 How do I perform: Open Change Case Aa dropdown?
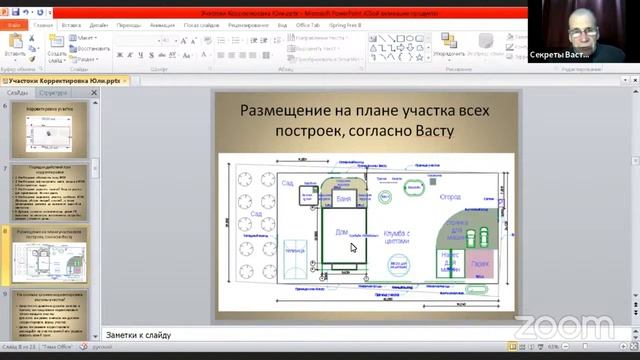pyautogui.click(x=187, y=55)
